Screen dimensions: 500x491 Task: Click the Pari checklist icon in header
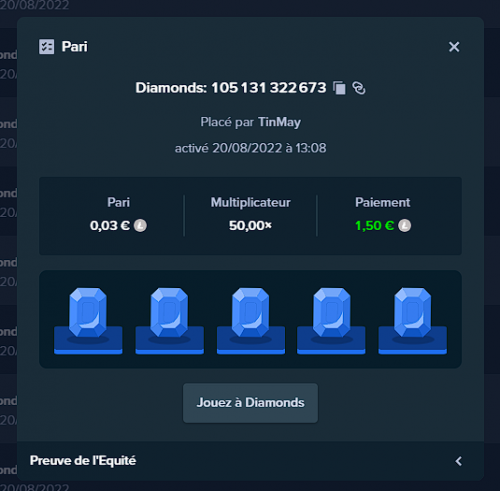click(x=46, y=47)
